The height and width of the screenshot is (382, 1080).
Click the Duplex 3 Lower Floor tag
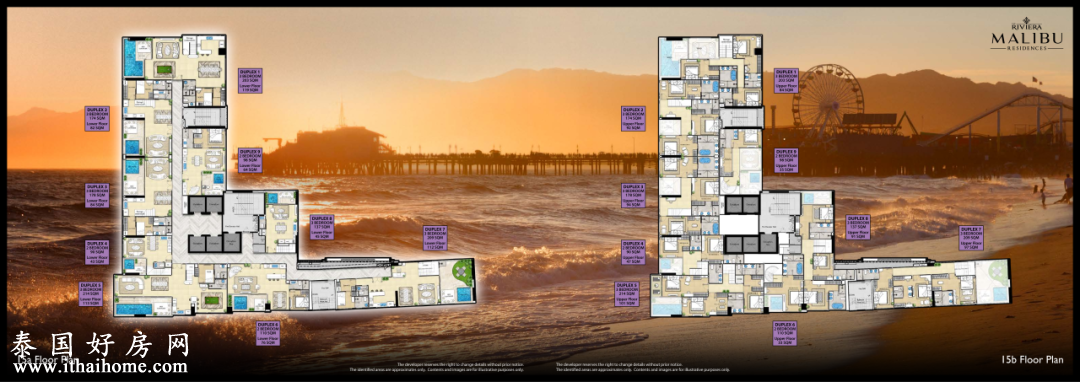(x=97, y=195)
